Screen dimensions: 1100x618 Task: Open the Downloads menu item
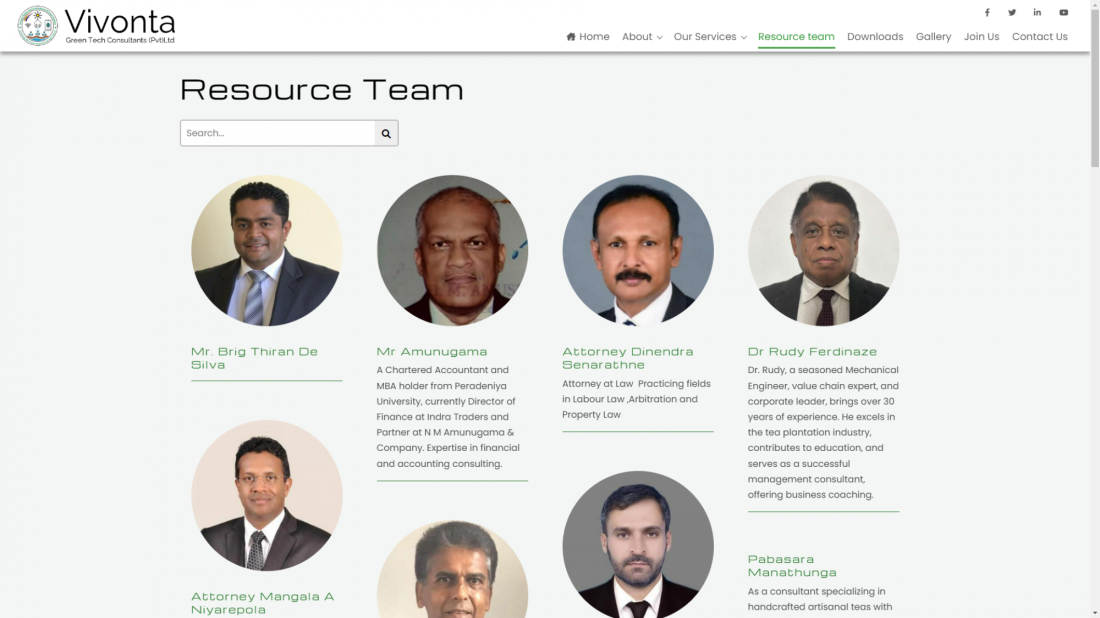click(875, 36)
